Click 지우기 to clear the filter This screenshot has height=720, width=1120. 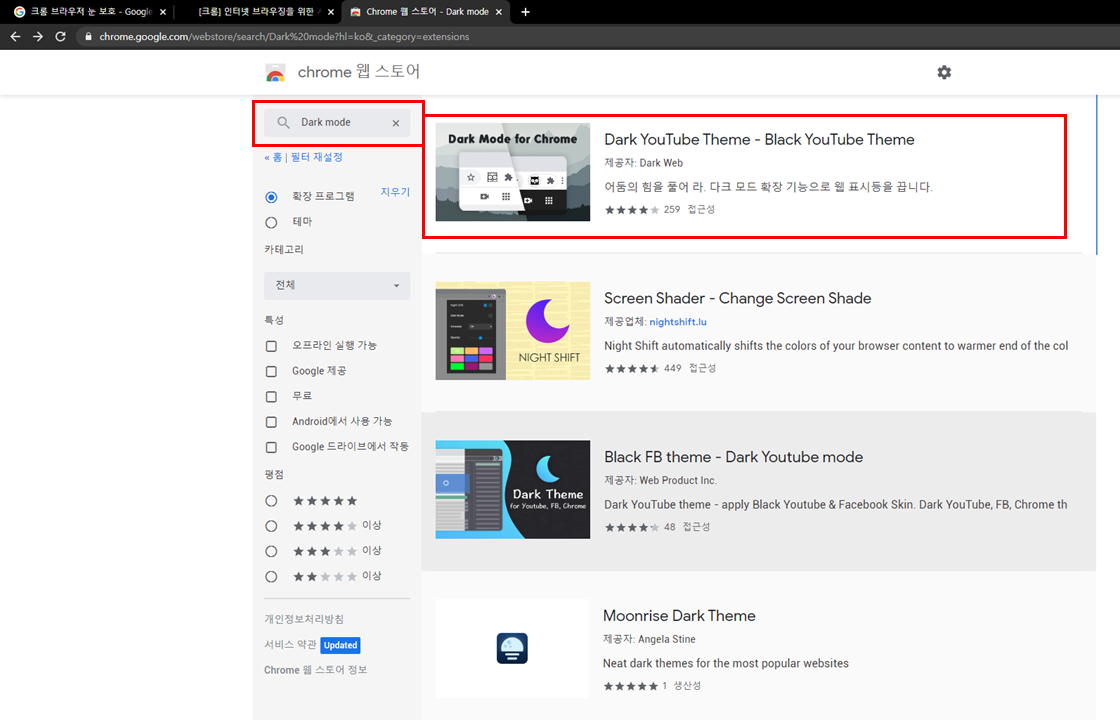point(395,192)
